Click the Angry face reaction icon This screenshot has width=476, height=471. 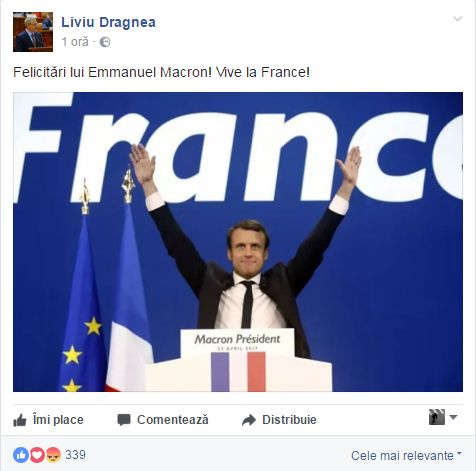coord(53,455)
